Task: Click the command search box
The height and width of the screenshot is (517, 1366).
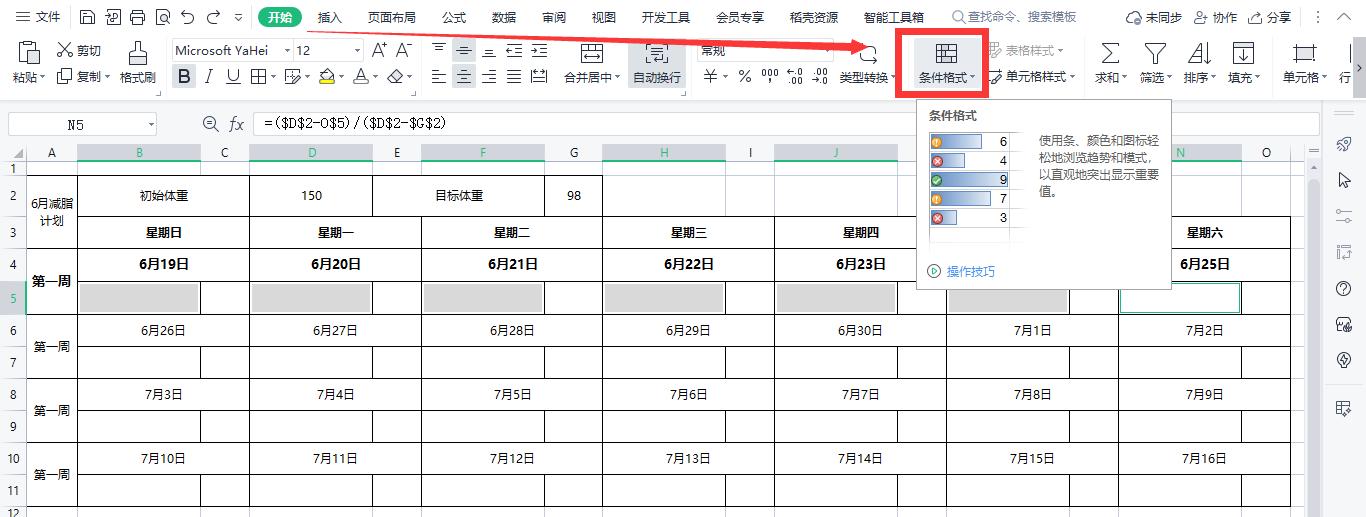Action: coord(1015,18)
